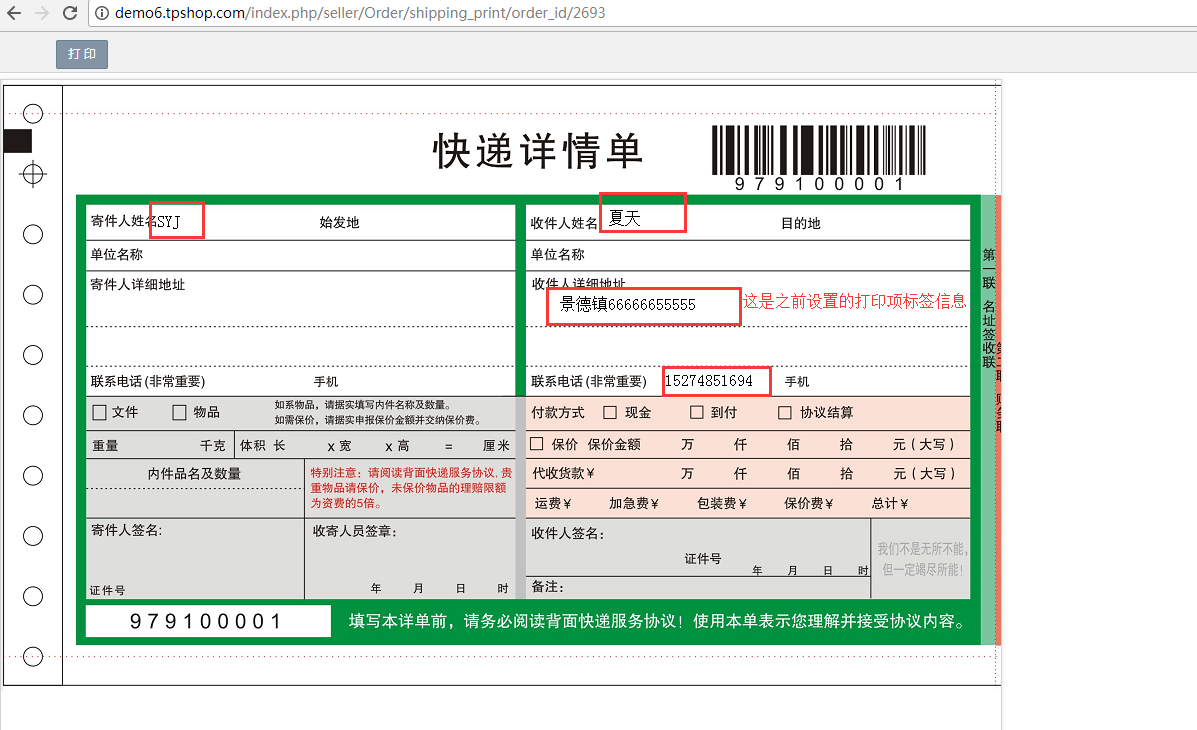The image size is (1197, 730).
Task: Click the recipient name box showing 夏天
Action: [x=642, y=213]
